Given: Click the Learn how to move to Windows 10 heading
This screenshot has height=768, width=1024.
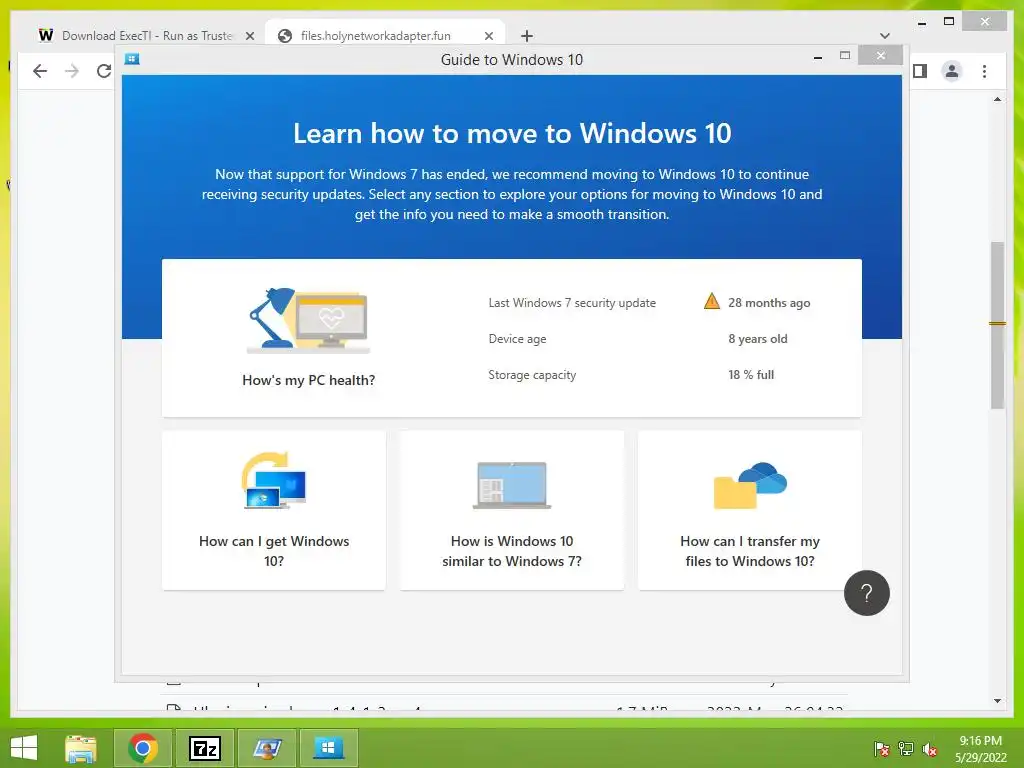Looking at the screenshot, I should [x=512, y=133].
